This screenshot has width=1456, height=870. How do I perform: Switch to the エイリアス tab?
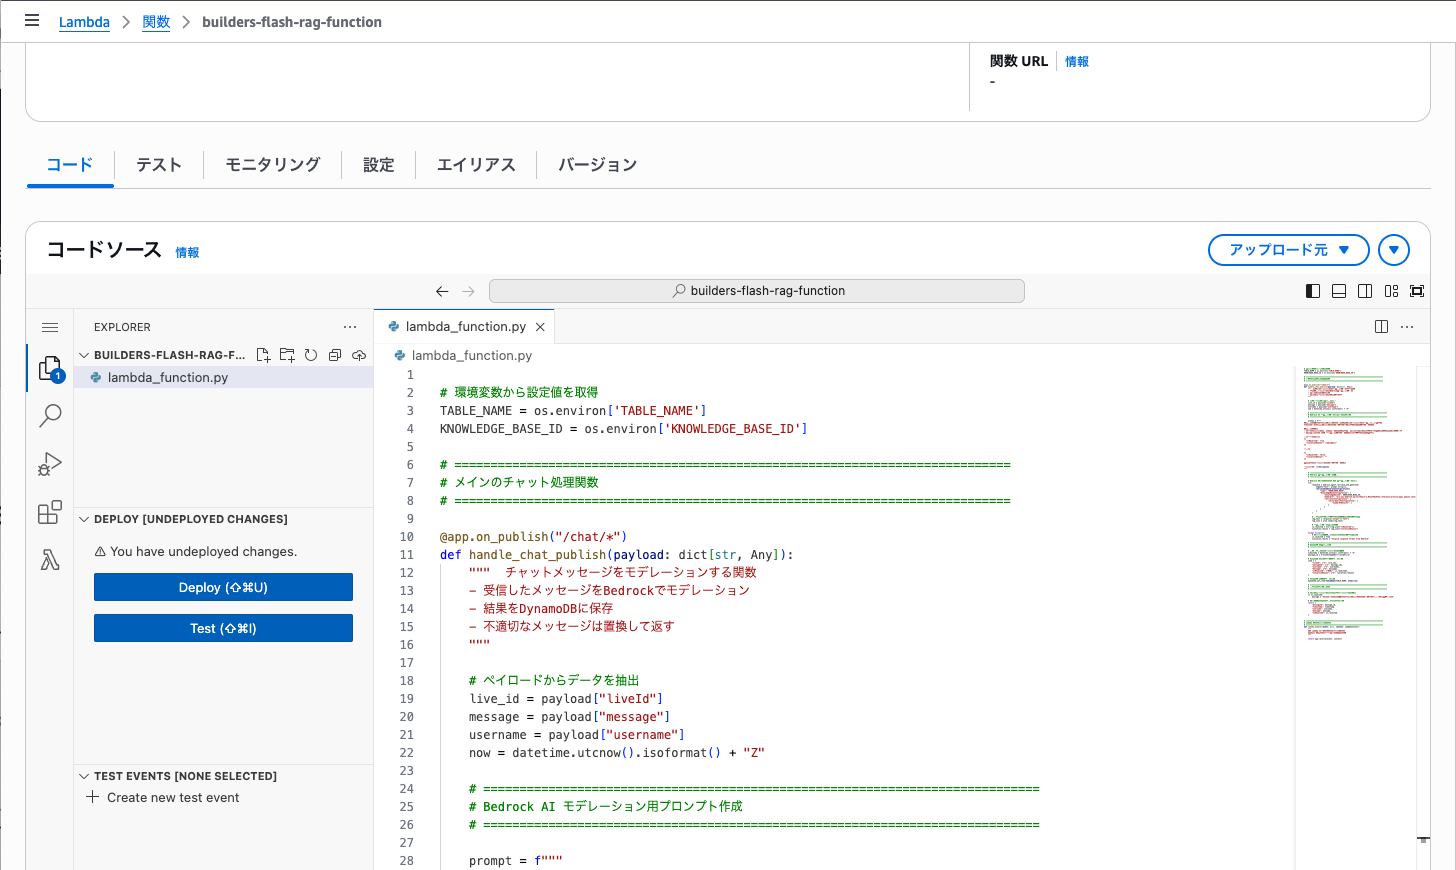click(475, 164)
